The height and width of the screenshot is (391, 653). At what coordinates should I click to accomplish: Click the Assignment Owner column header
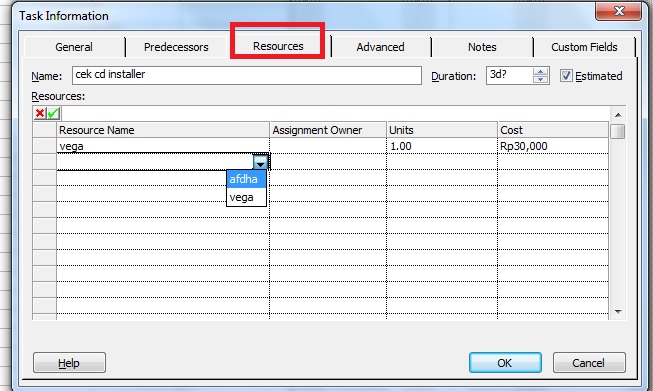328,130
